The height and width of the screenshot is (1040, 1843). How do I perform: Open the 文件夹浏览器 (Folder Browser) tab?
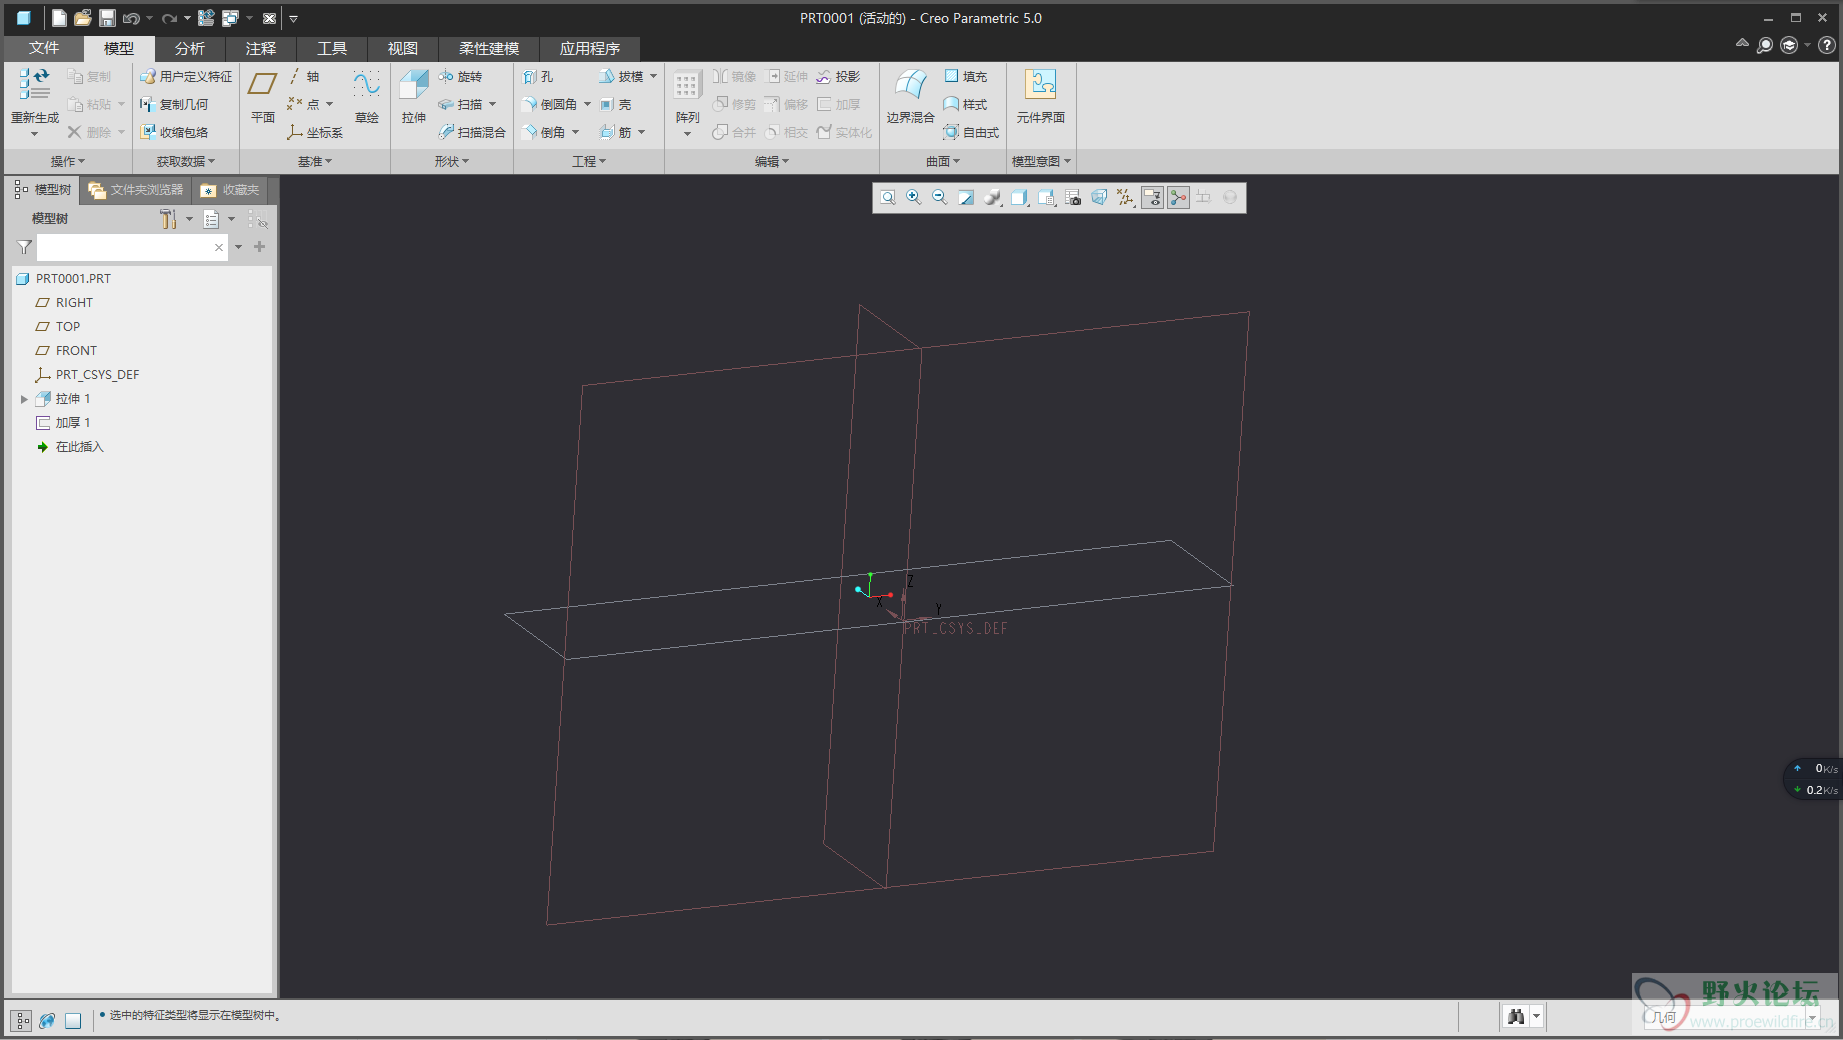tap(136, 190)
